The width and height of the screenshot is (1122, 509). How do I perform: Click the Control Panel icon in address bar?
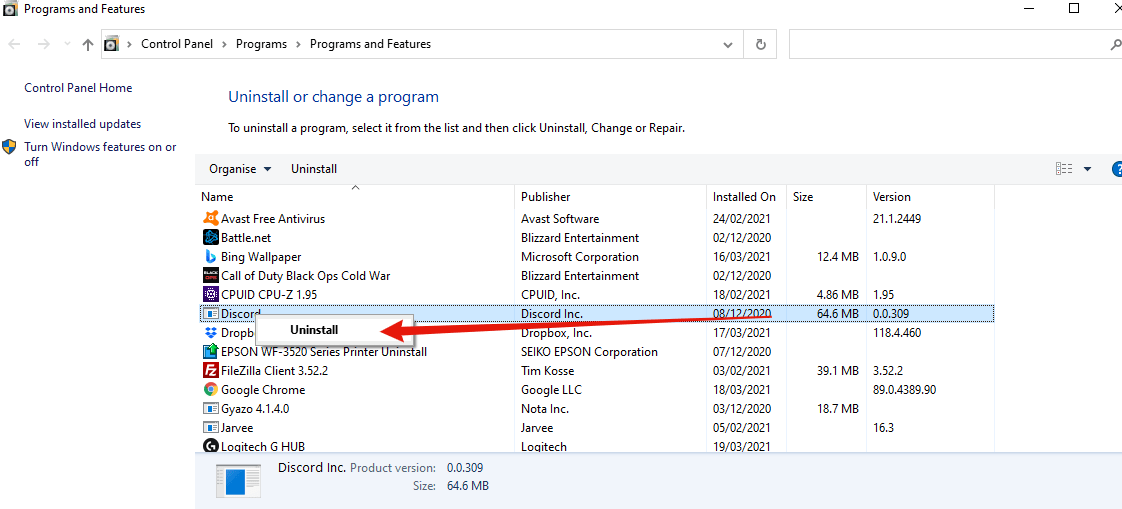(x=111, y=44)
